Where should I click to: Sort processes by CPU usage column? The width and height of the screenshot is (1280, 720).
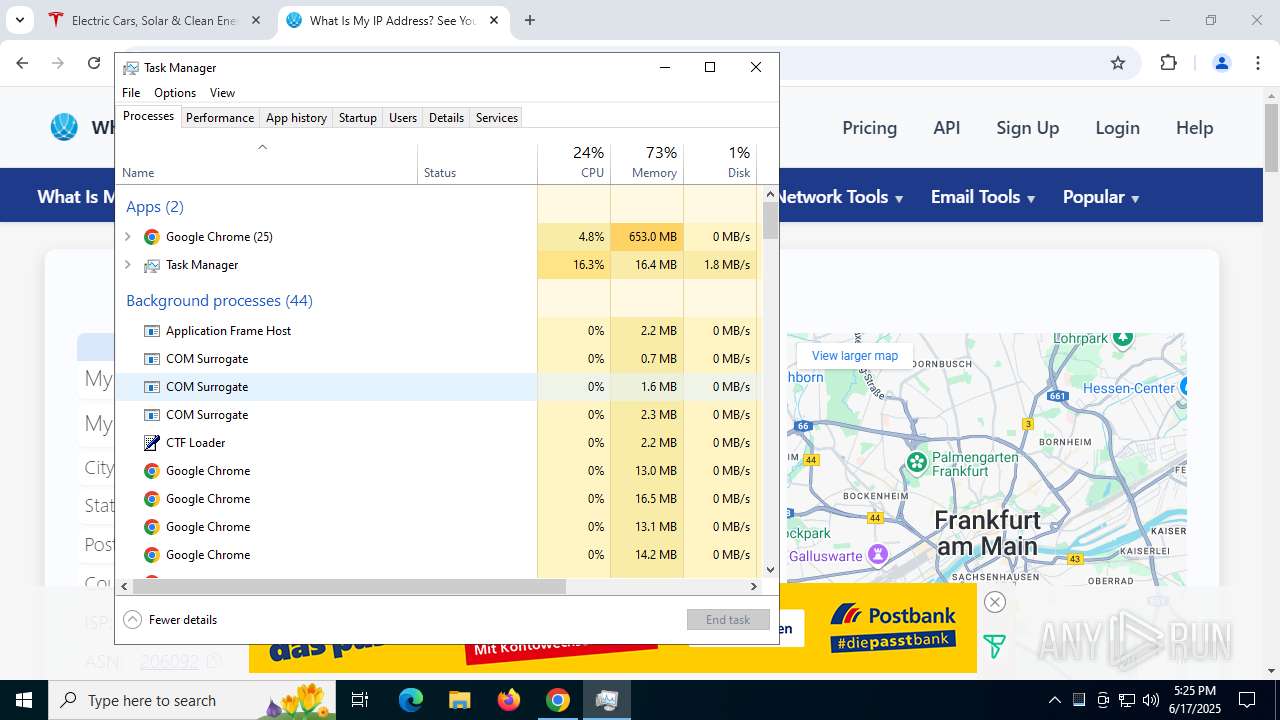(x=574, y=164)
